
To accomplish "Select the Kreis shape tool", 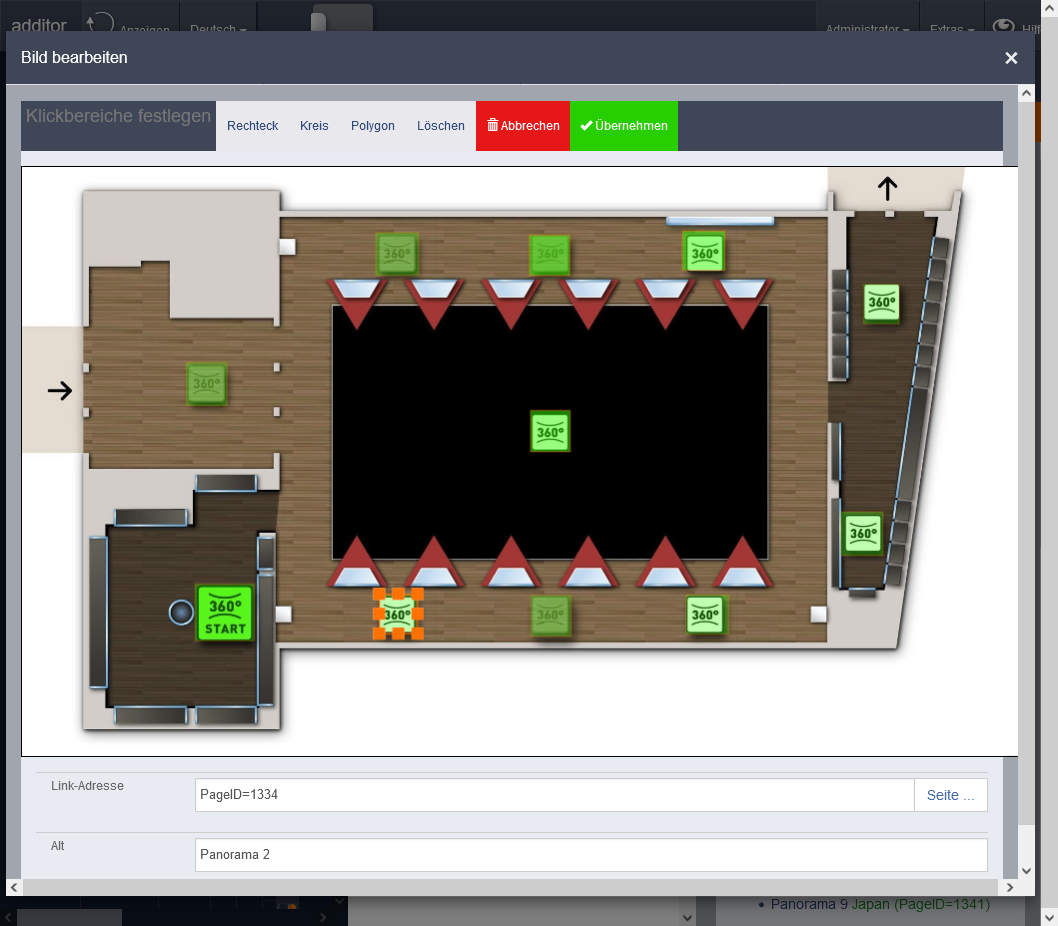I will tap(314, 126).
